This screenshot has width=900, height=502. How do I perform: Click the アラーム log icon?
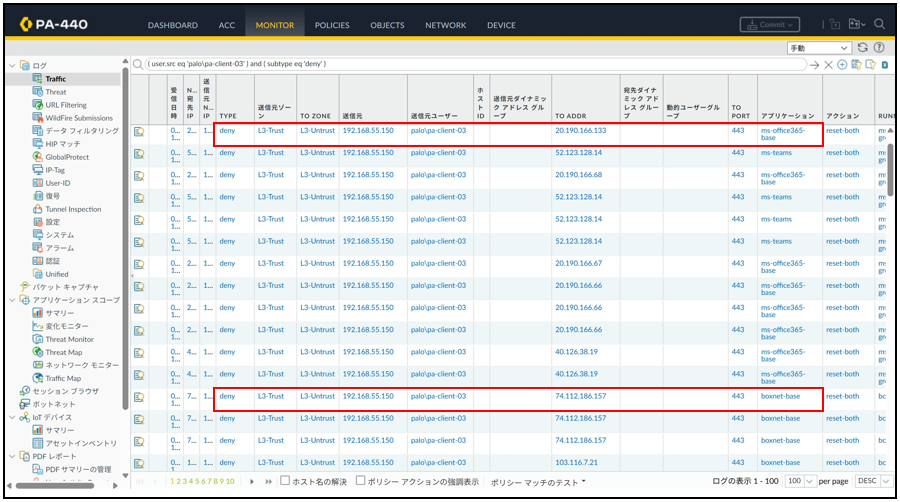(x=38, y=248)
